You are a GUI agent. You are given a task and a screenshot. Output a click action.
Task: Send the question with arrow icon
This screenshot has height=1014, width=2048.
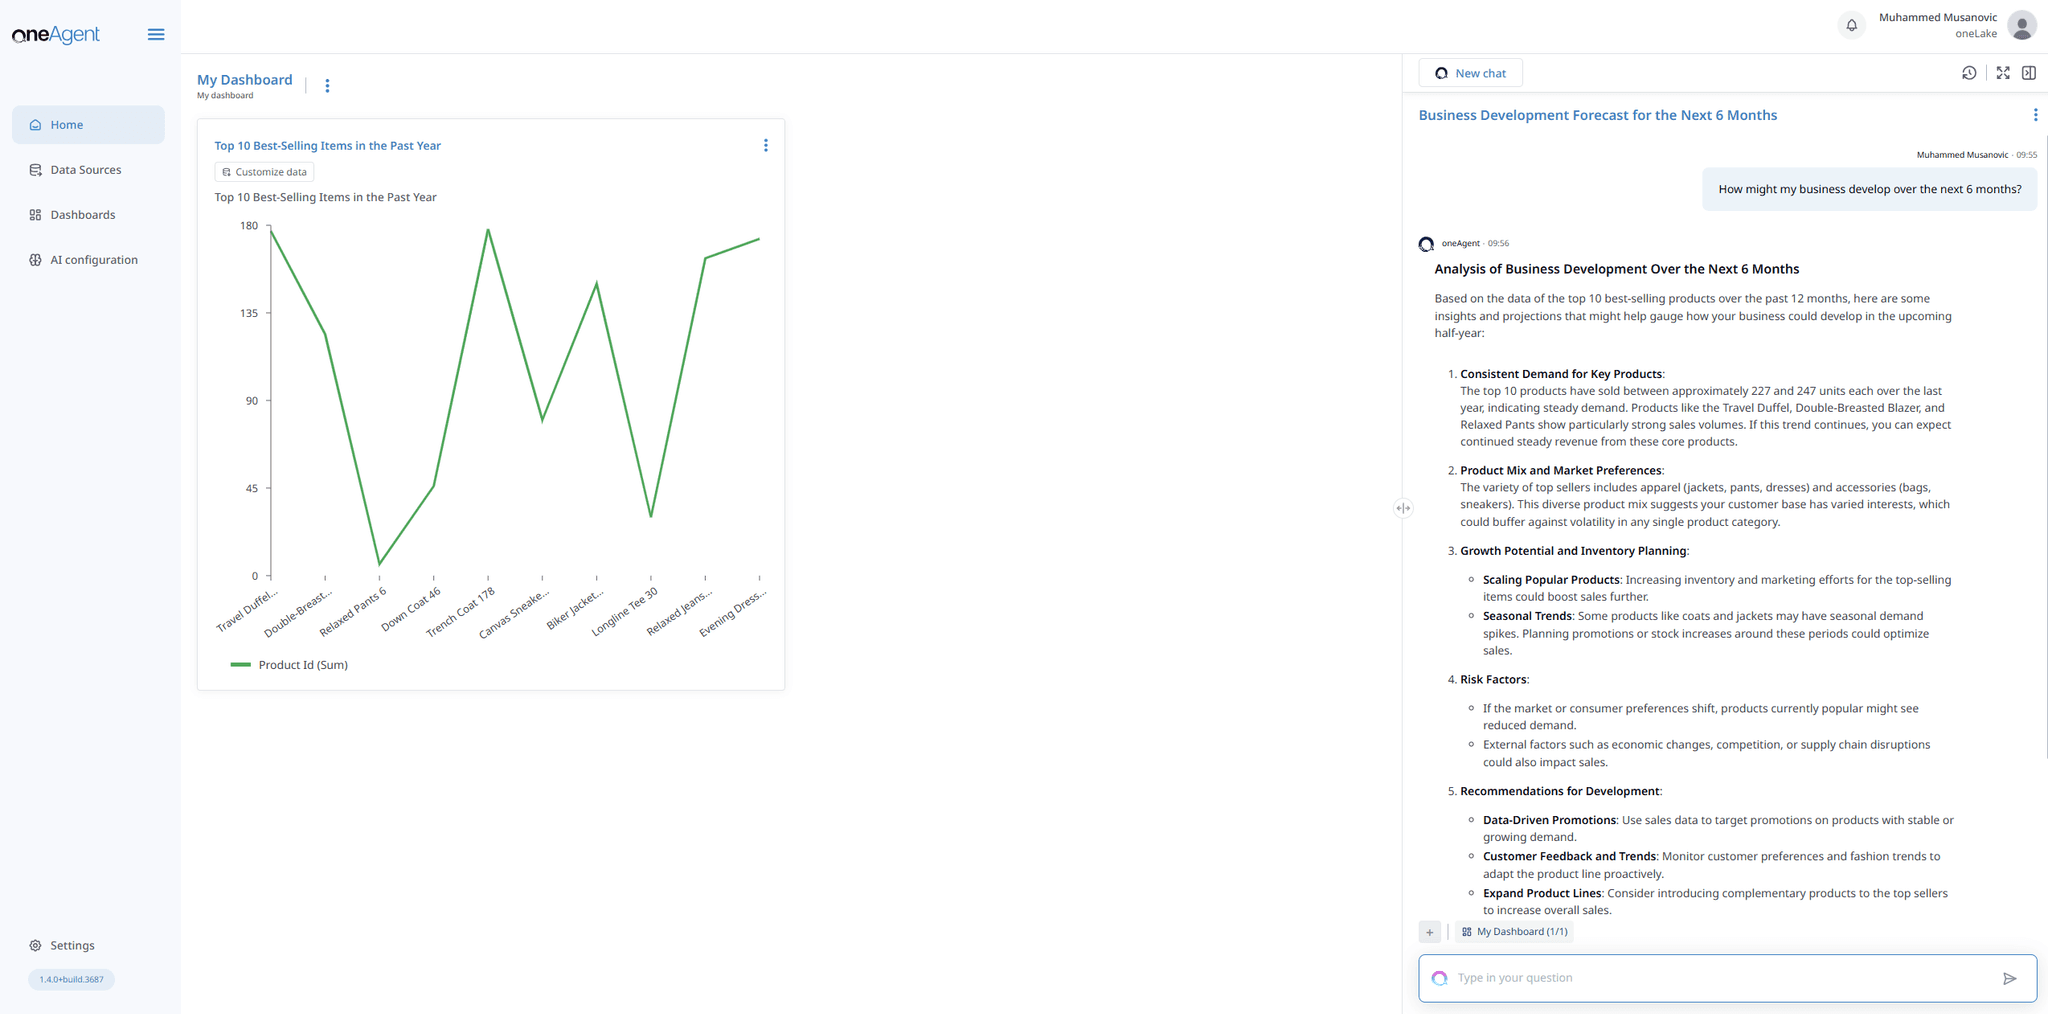(x=2009, y=978)
